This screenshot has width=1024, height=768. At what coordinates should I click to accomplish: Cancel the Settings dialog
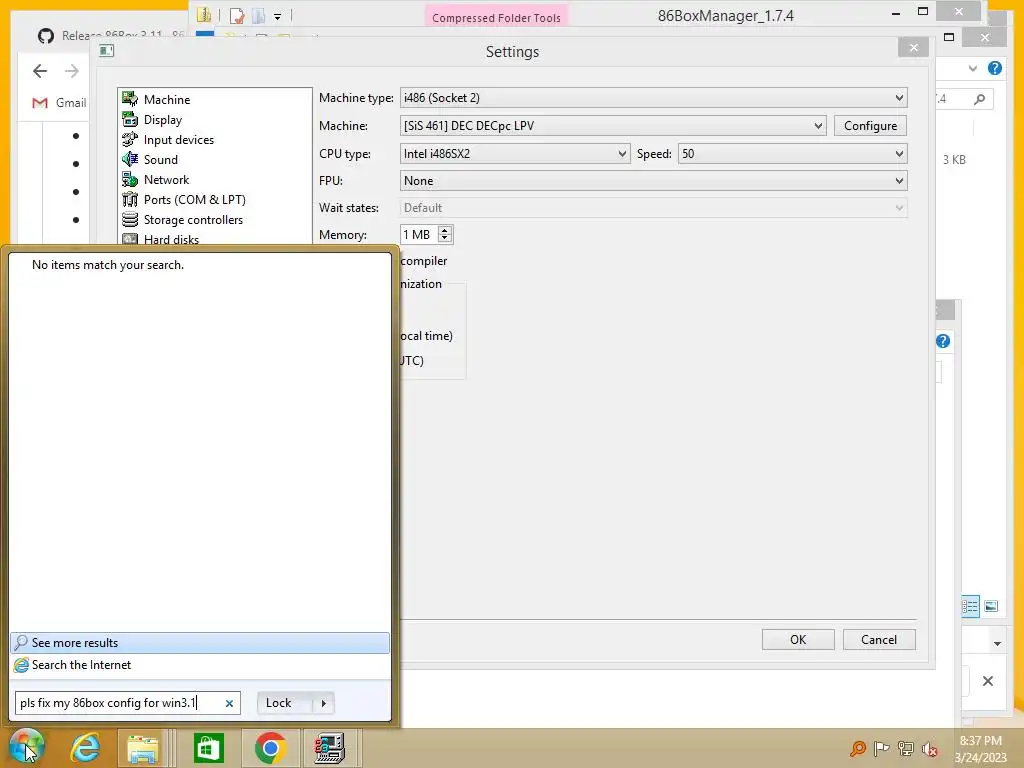click(x=879, y=639)
